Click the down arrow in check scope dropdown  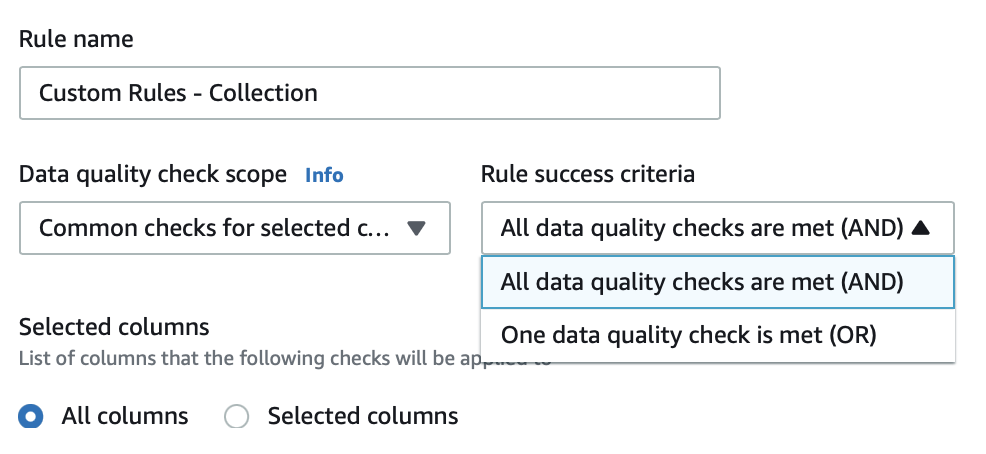pyautogui.click(x=417, y=228)
